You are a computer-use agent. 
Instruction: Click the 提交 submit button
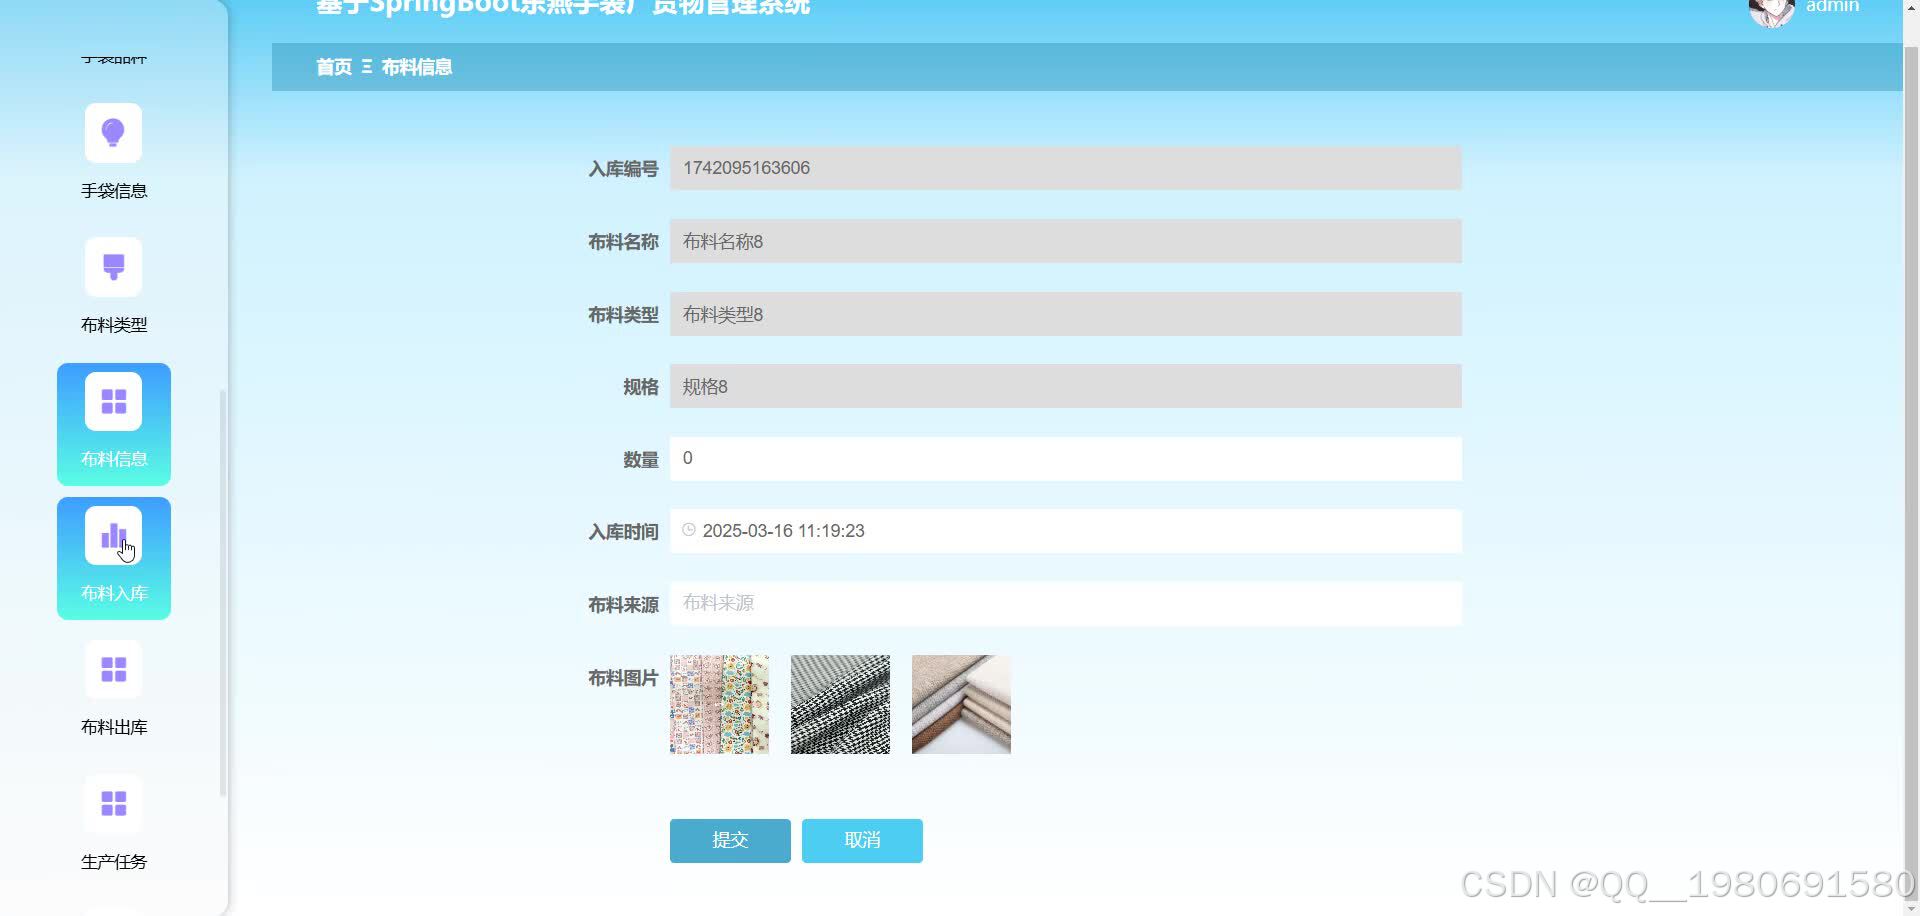[x=730, y=841]
